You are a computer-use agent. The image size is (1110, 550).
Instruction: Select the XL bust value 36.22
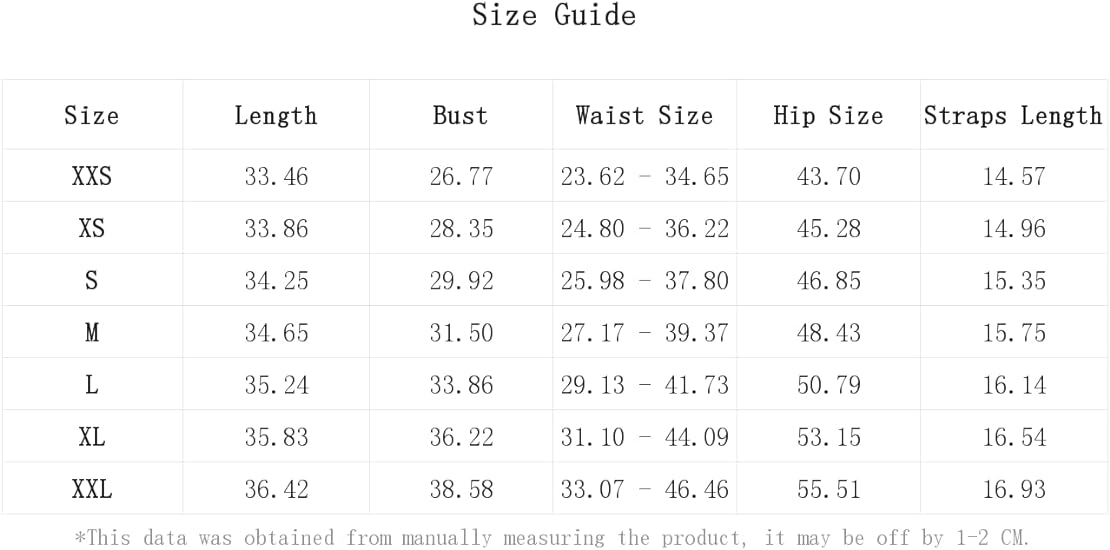pos(461,437)
